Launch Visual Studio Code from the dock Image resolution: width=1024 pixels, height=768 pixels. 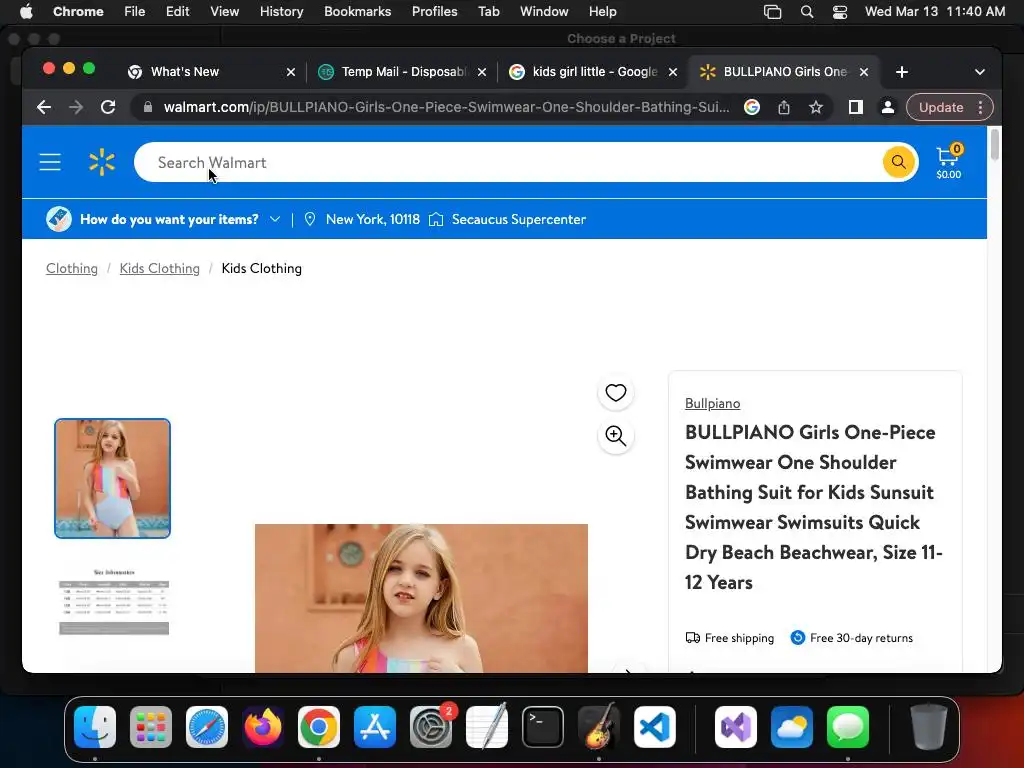click(654, 727)
